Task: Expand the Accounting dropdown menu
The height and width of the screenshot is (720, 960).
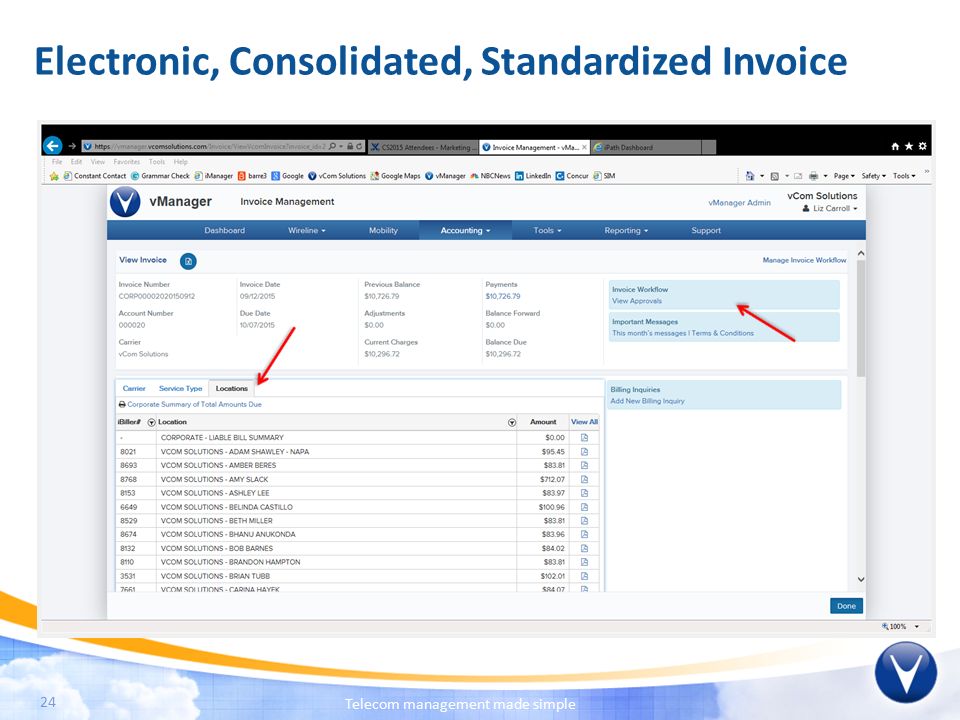Action: click(x=465, y=231)
